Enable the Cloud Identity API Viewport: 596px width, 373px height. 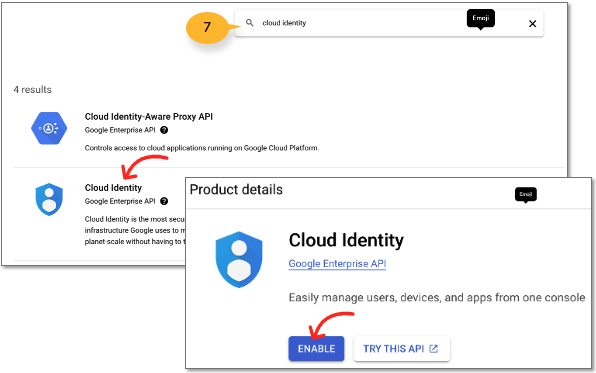(316, 349)
